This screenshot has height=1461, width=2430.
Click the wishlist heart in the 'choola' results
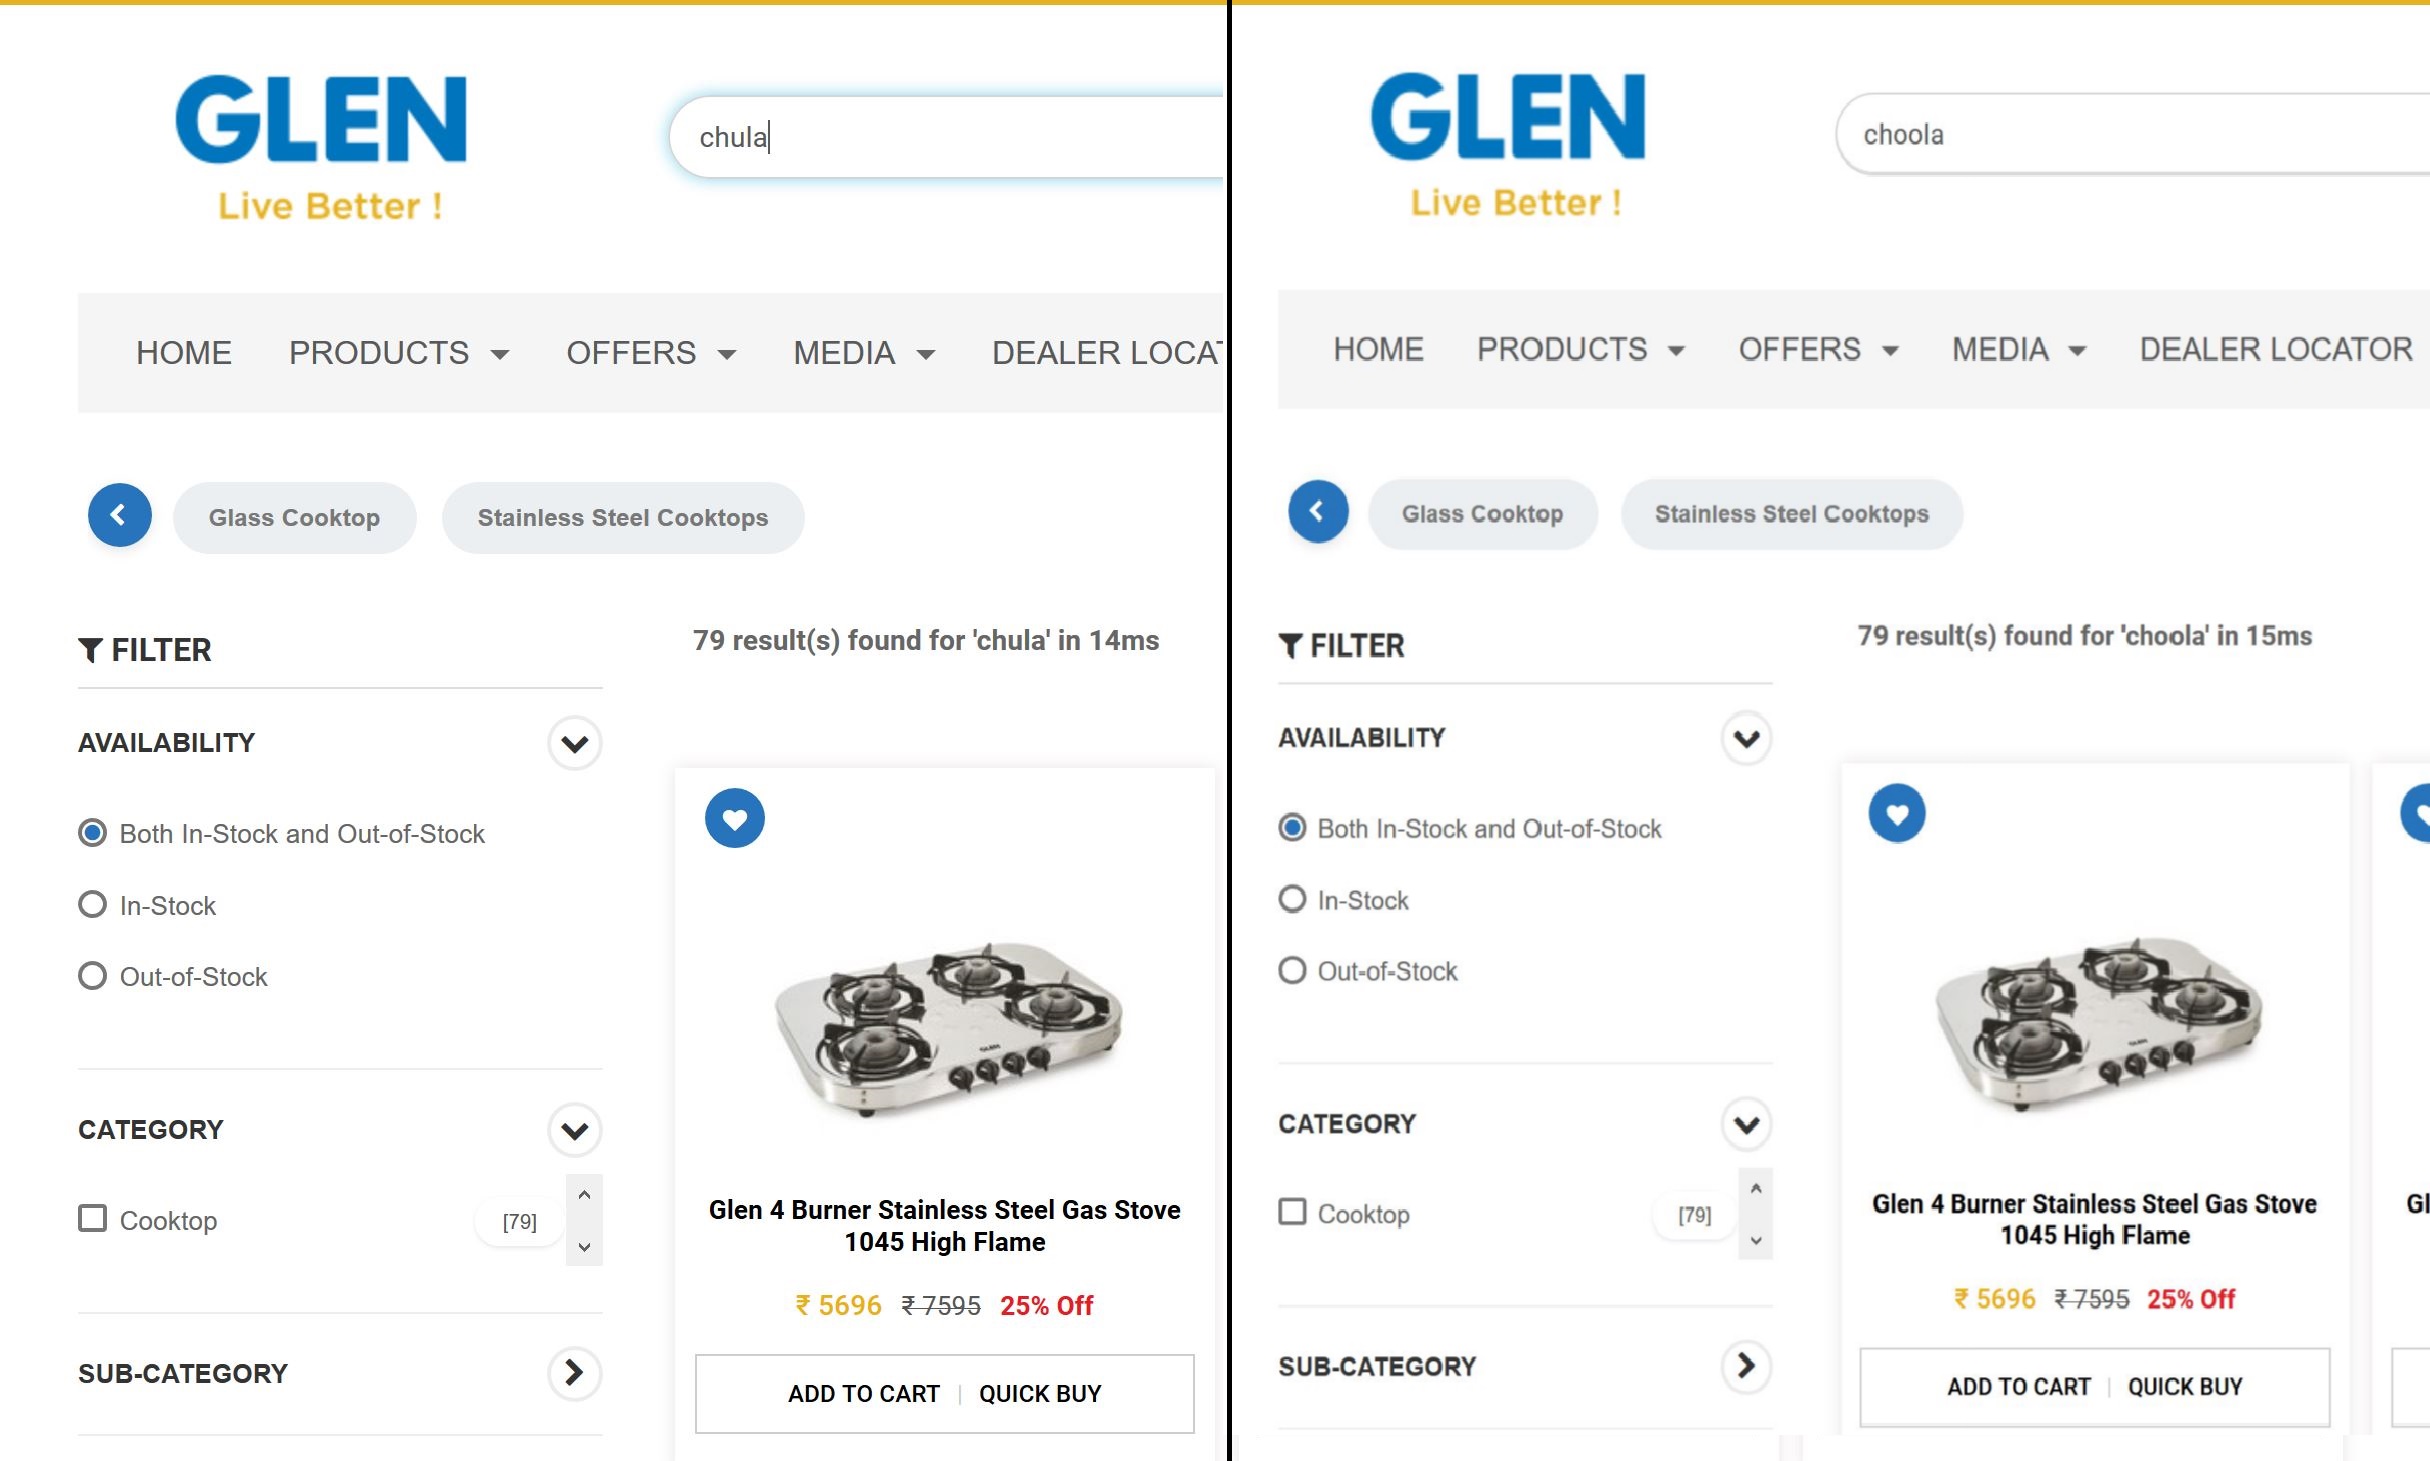[x=1896, y=814]
